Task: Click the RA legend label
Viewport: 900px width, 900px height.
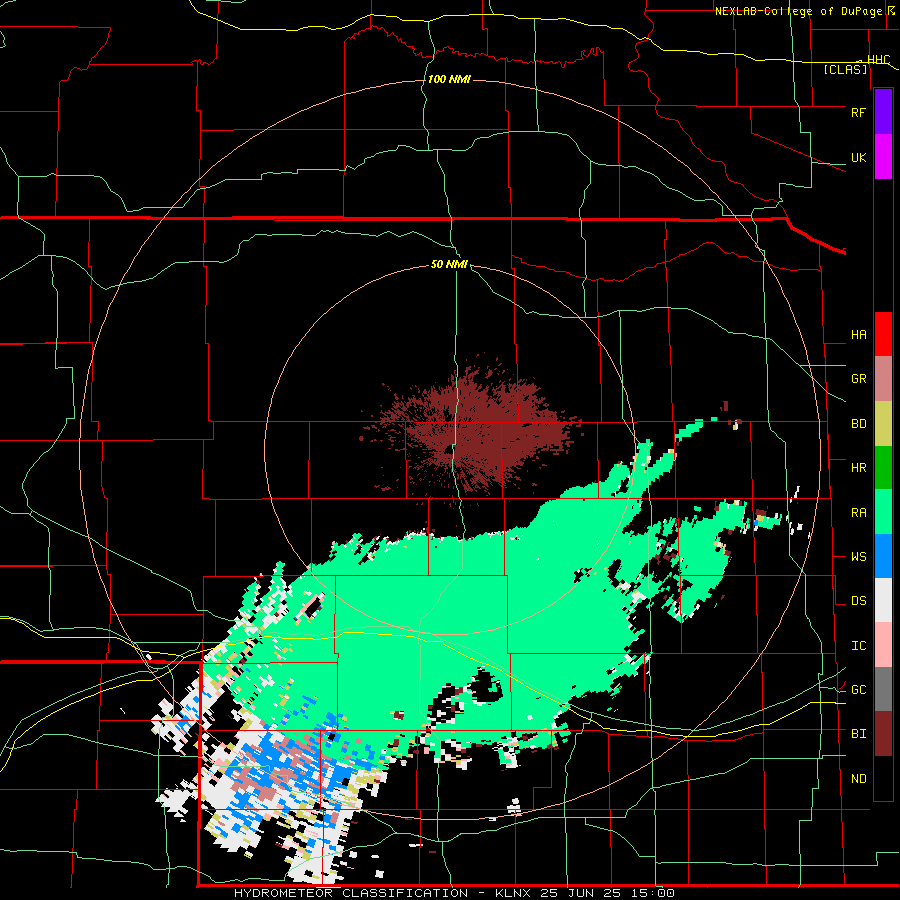Action: pos(858,513)
